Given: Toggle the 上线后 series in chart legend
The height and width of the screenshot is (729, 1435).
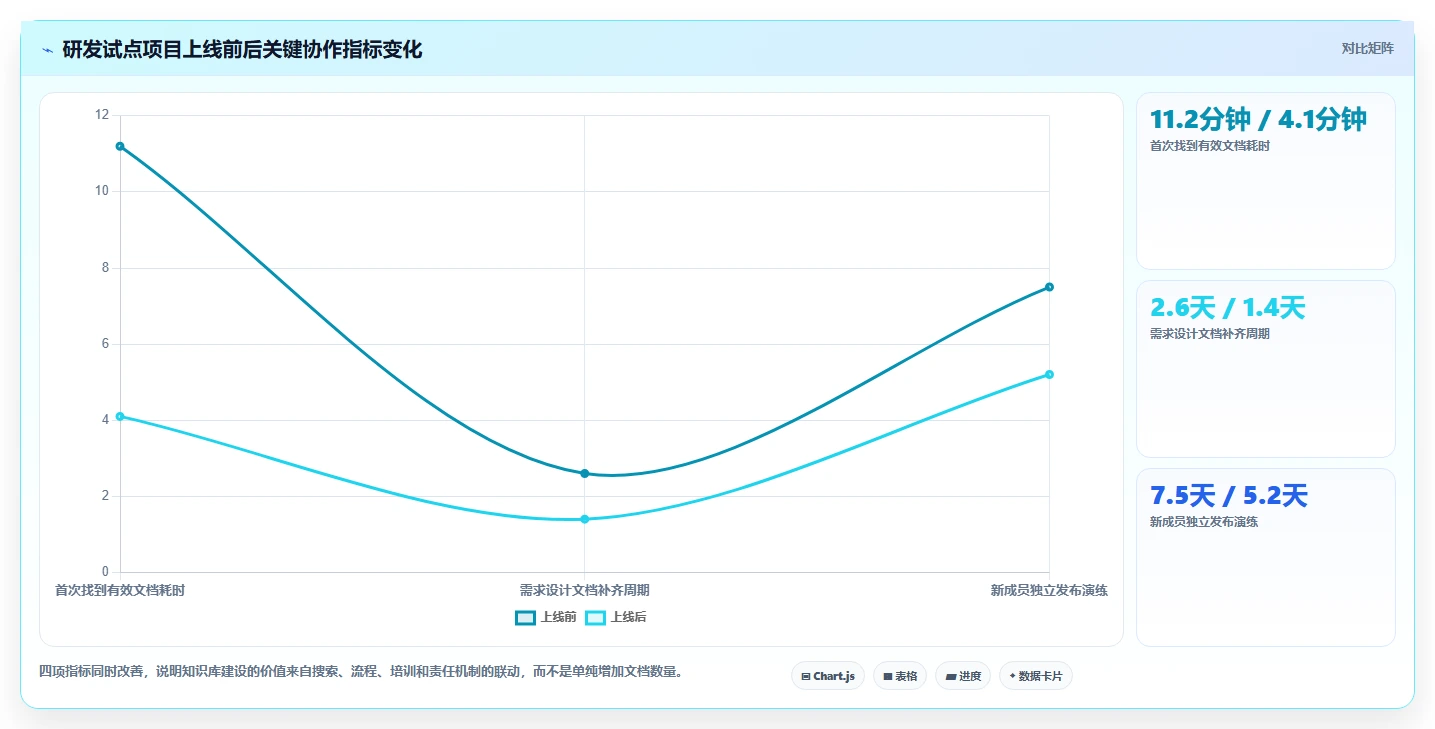Looking at the screenshot, I should (616, 617).
